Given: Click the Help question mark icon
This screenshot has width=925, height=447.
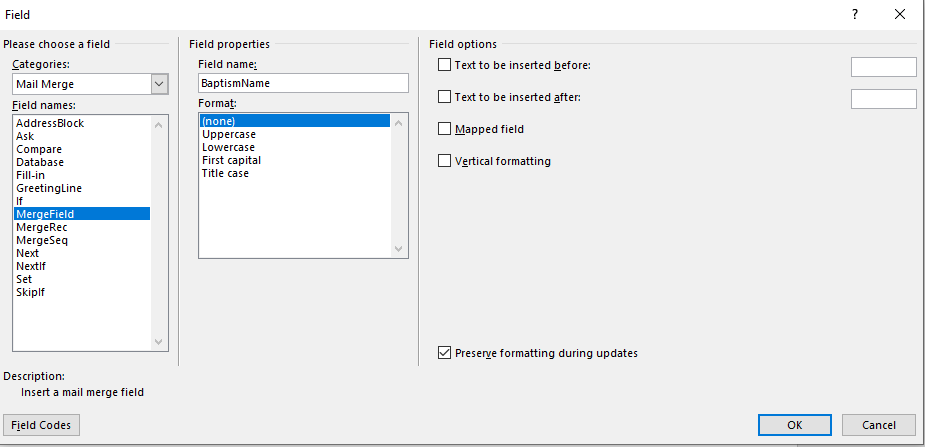Looking at the screenshot, I should pyautogui.click(x=855, y=15).
